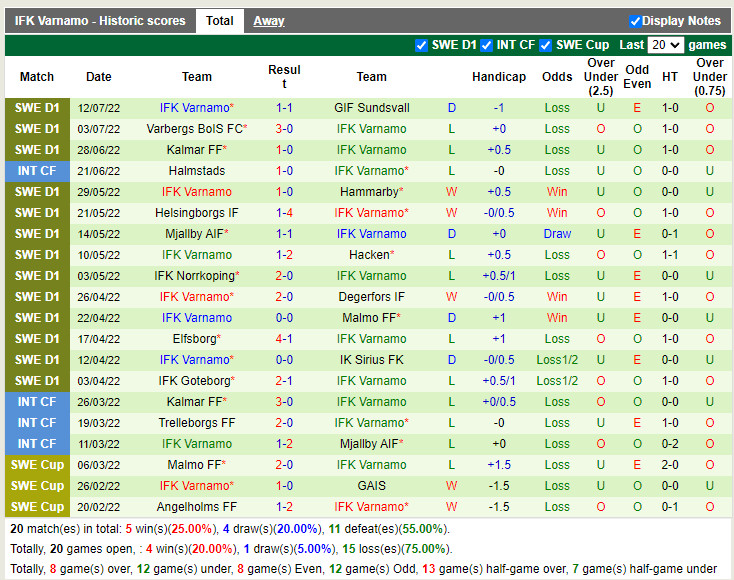Click IFK Goteborg team name
This screenshot has width=734, height=580.
[197, 381]
